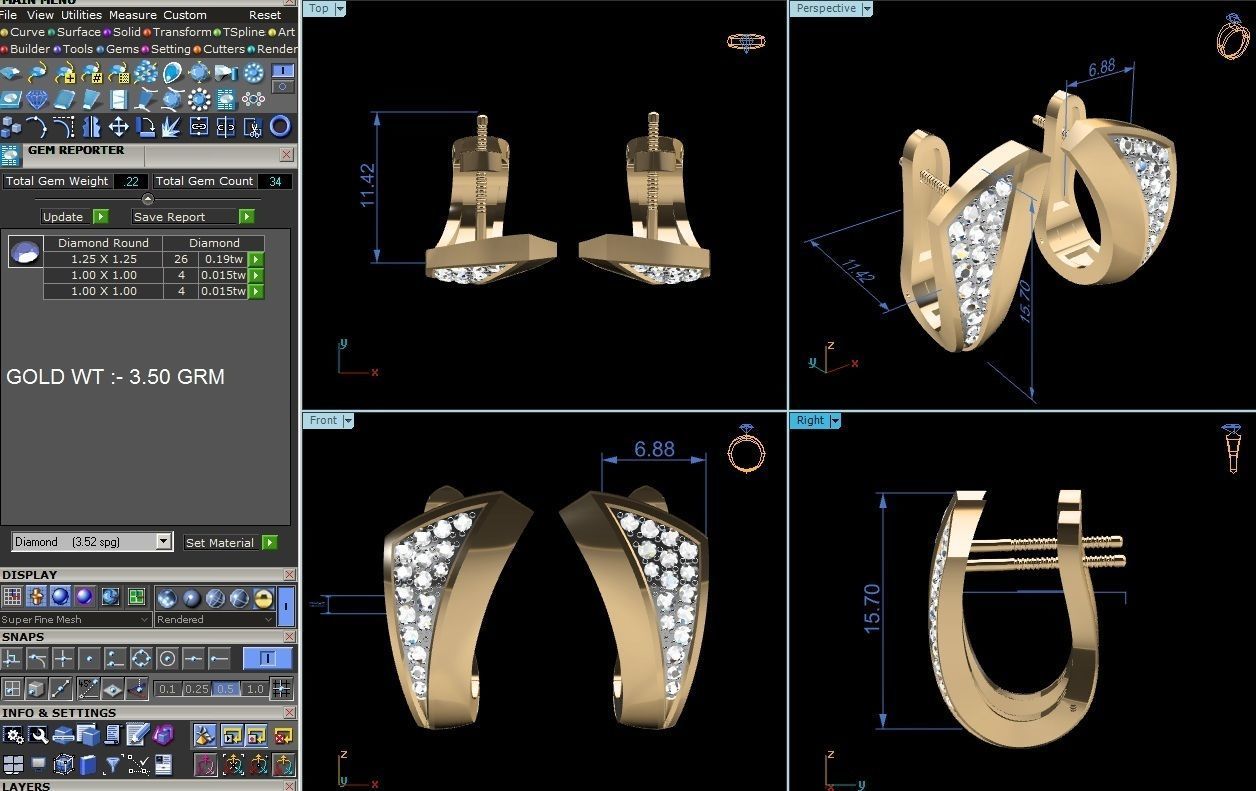Set grid snap increment to 1.0
1256x791 pixels.
tap(254, 688)
